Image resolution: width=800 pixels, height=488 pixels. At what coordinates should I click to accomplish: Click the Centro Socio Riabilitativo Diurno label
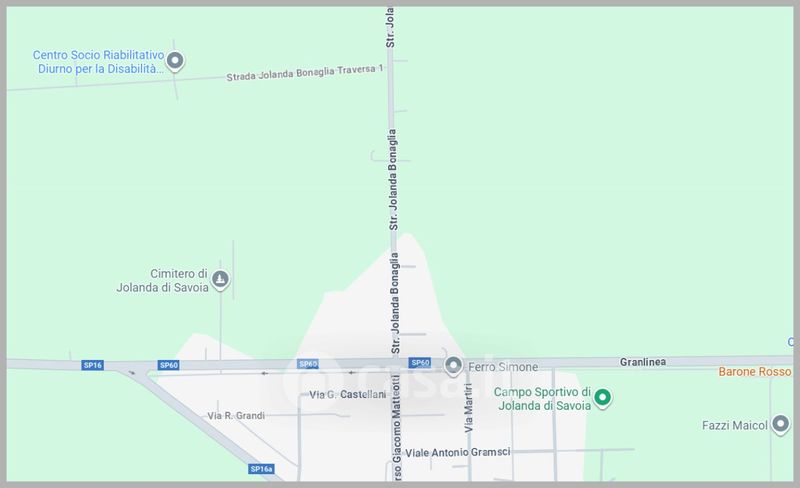[x=99, y=62]
